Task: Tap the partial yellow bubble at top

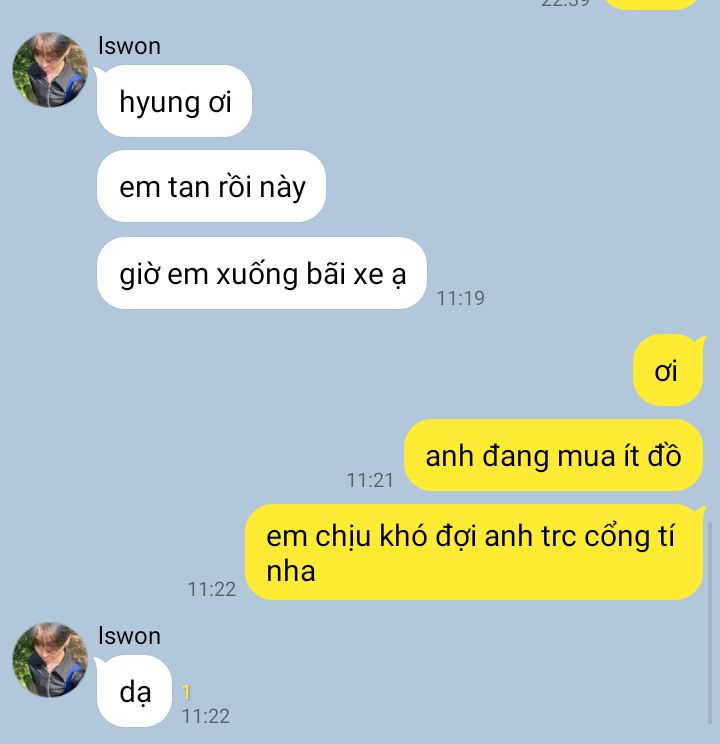Action: (x=651, y=4)
